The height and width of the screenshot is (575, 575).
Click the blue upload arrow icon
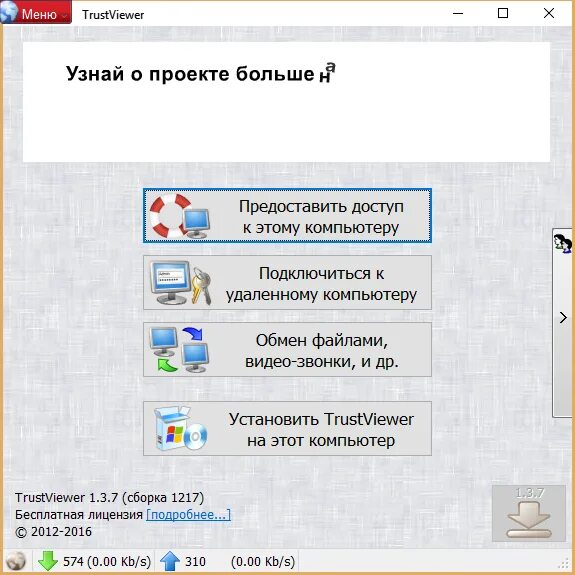(x=170, y=561)
